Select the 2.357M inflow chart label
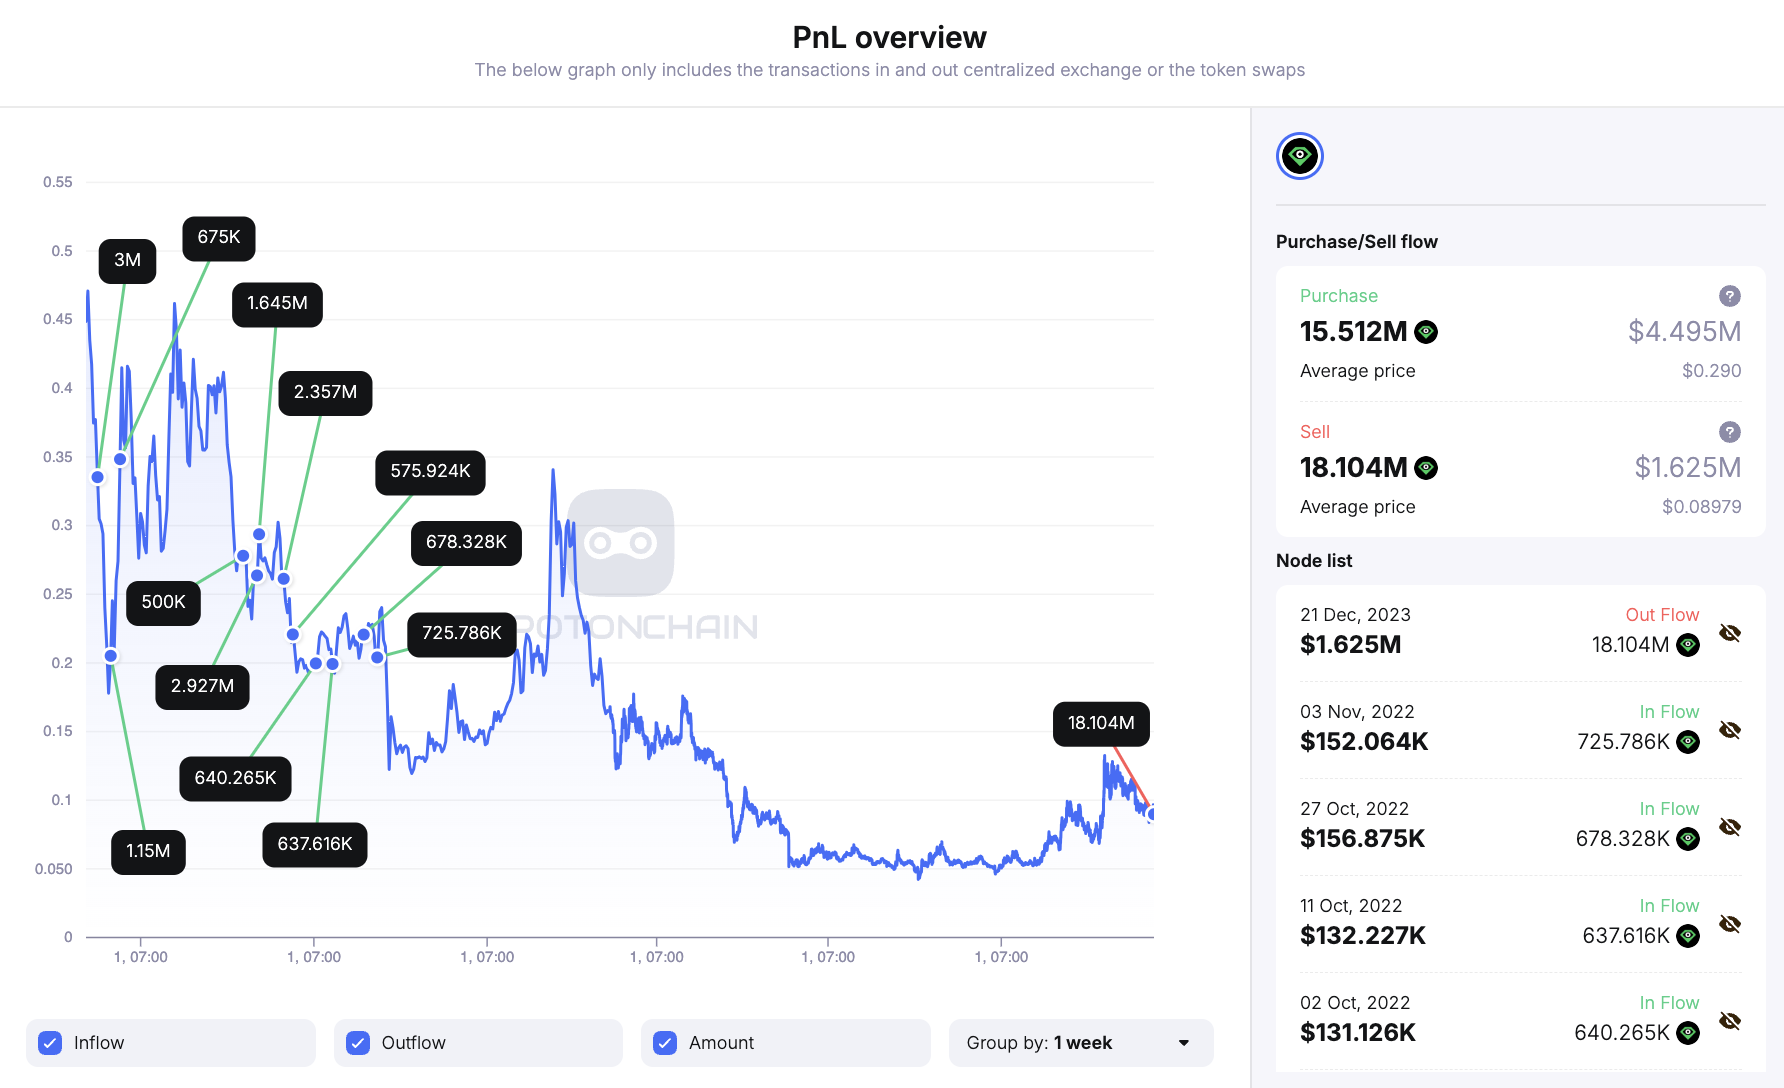This screenshot has height=1088, width=1784. coord(325,392)
